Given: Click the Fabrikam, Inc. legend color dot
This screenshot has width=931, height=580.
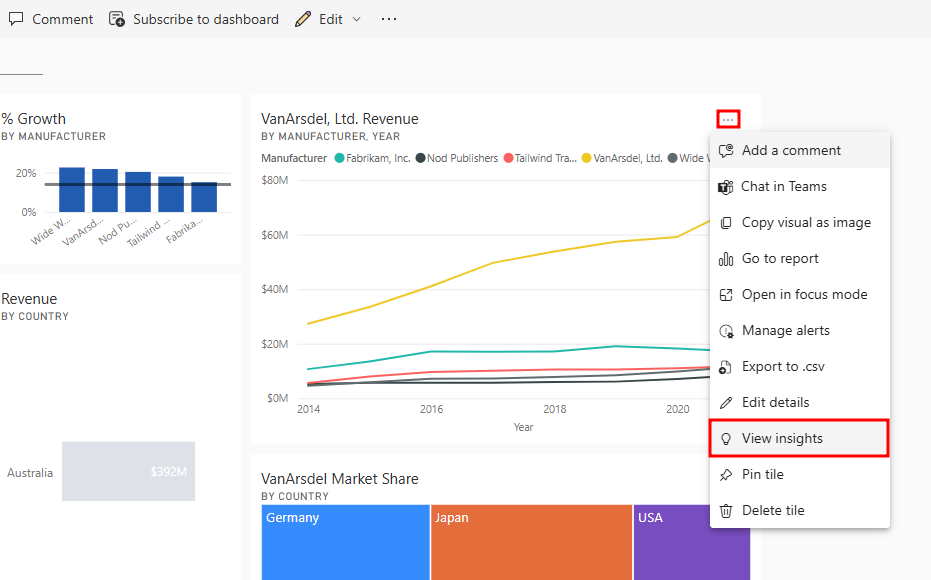Looking at the screenshot, I should click(340, 158).
